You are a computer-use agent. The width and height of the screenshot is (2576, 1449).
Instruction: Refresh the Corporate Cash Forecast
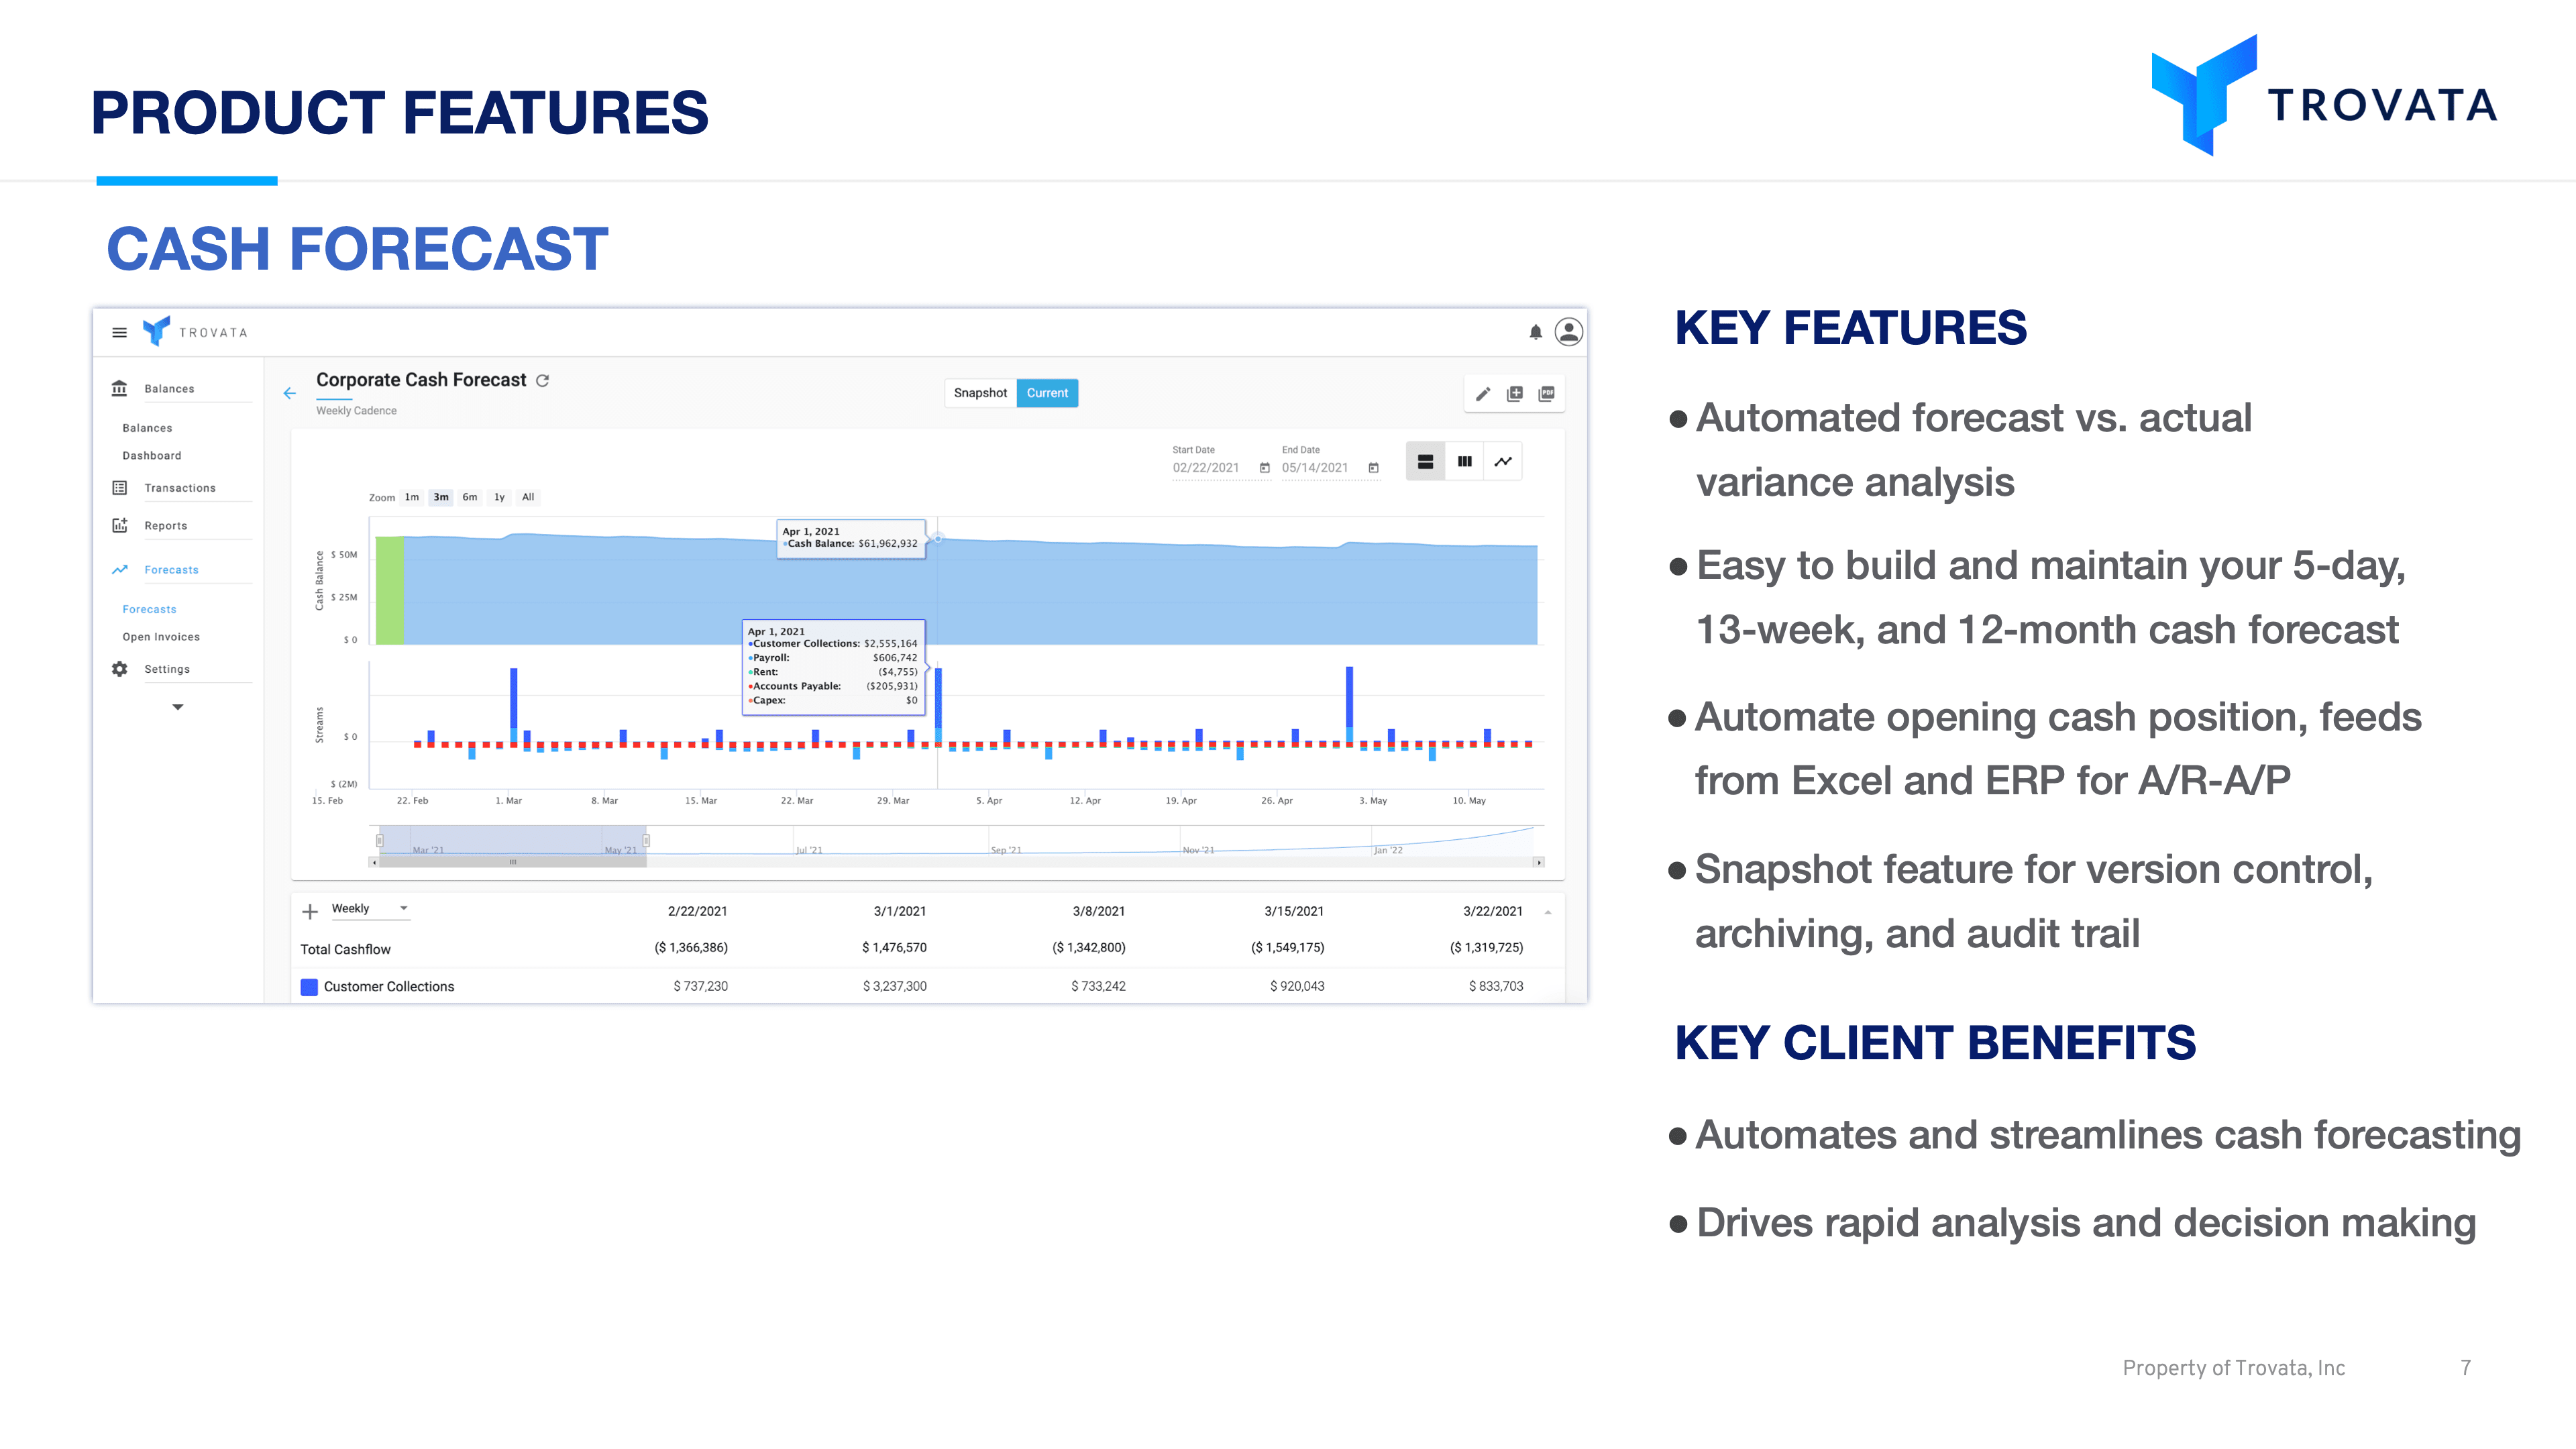pyautogui.click(x=543, y=381)
